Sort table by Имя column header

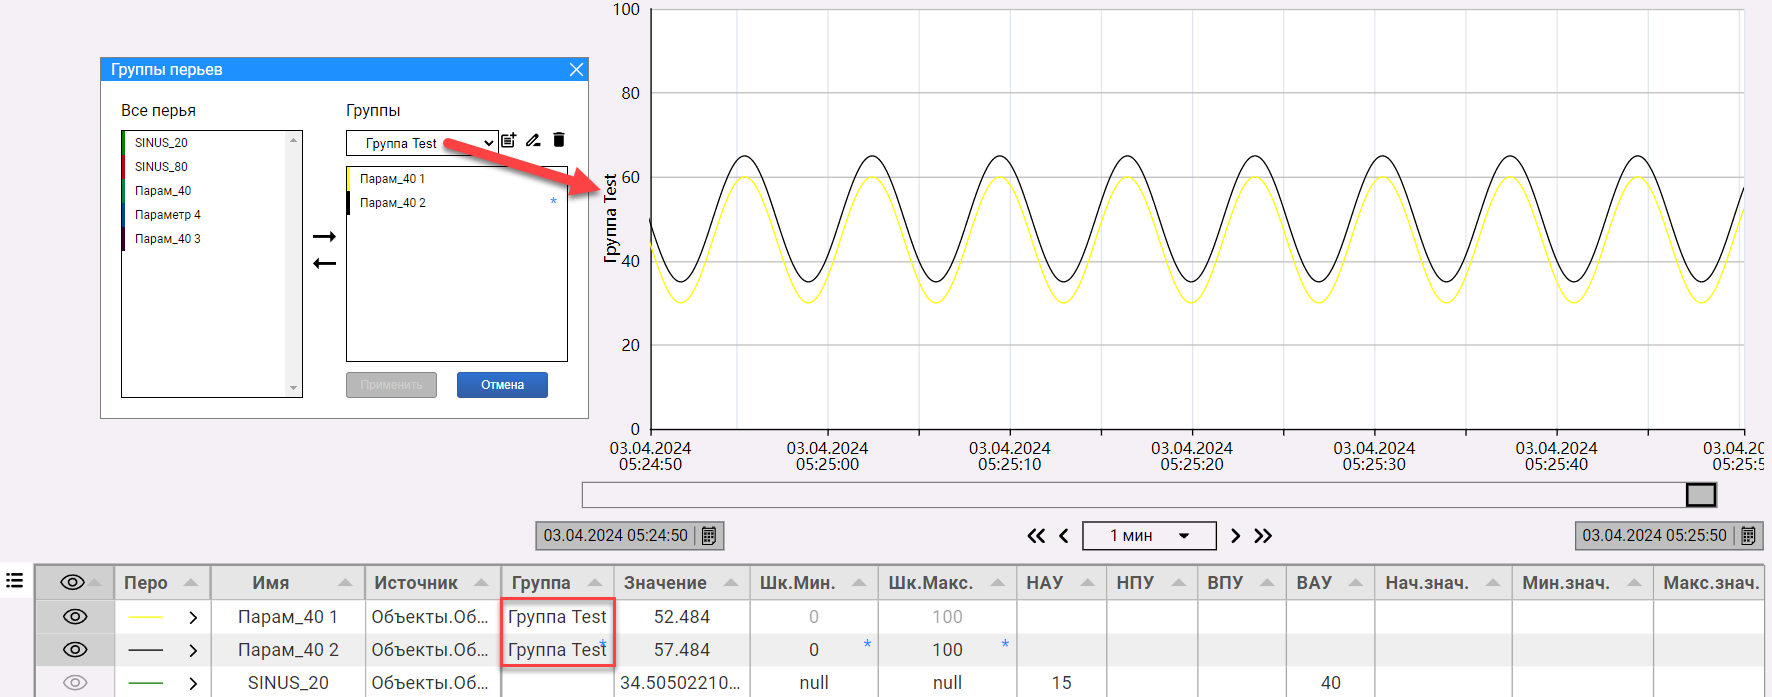coord(271,583)
